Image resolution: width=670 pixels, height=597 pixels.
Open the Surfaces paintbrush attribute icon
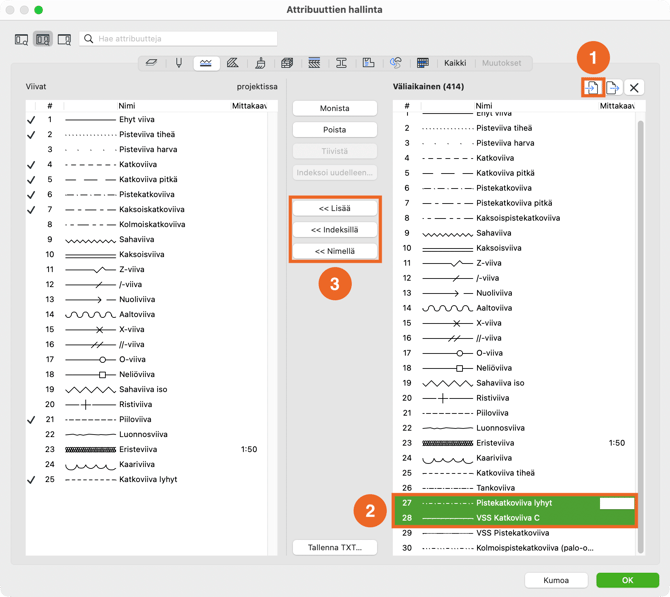point(260,63)
